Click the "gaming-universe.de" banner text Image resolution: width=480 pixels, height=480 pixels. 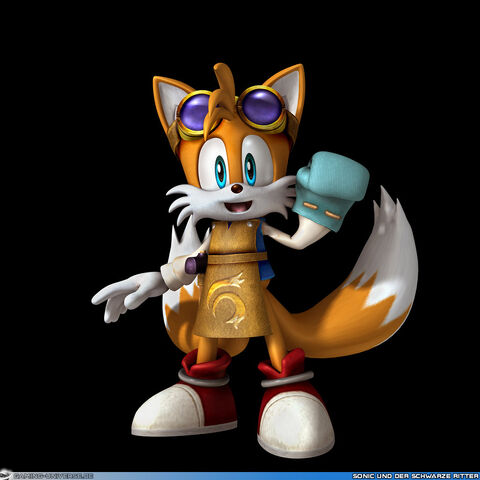tap(53, 476)
